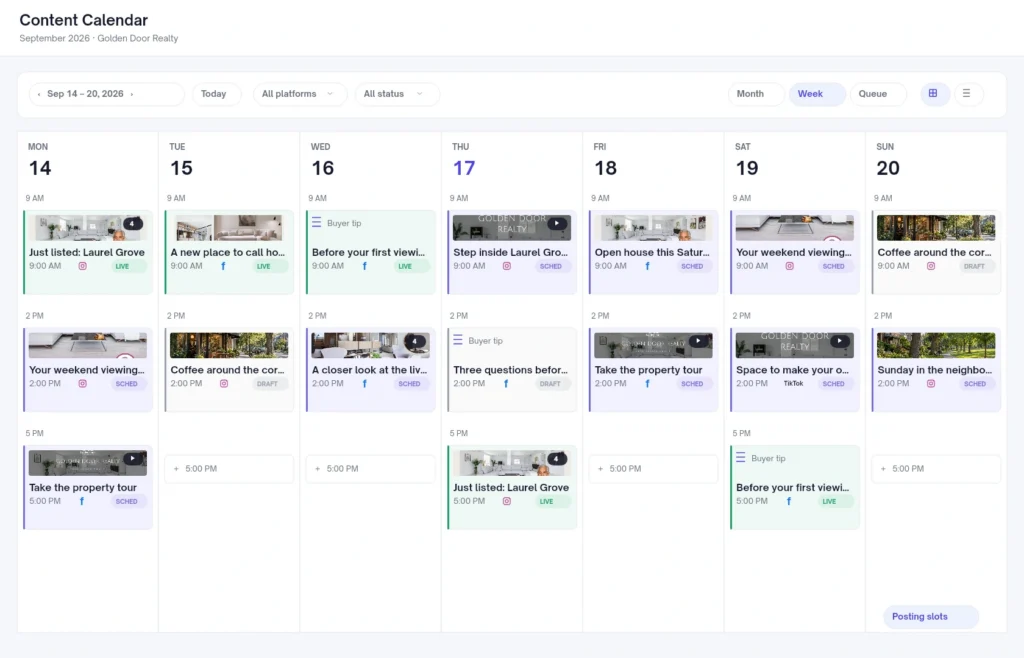Click Instagram icon on Monday 2 PM post

[83, 383]
